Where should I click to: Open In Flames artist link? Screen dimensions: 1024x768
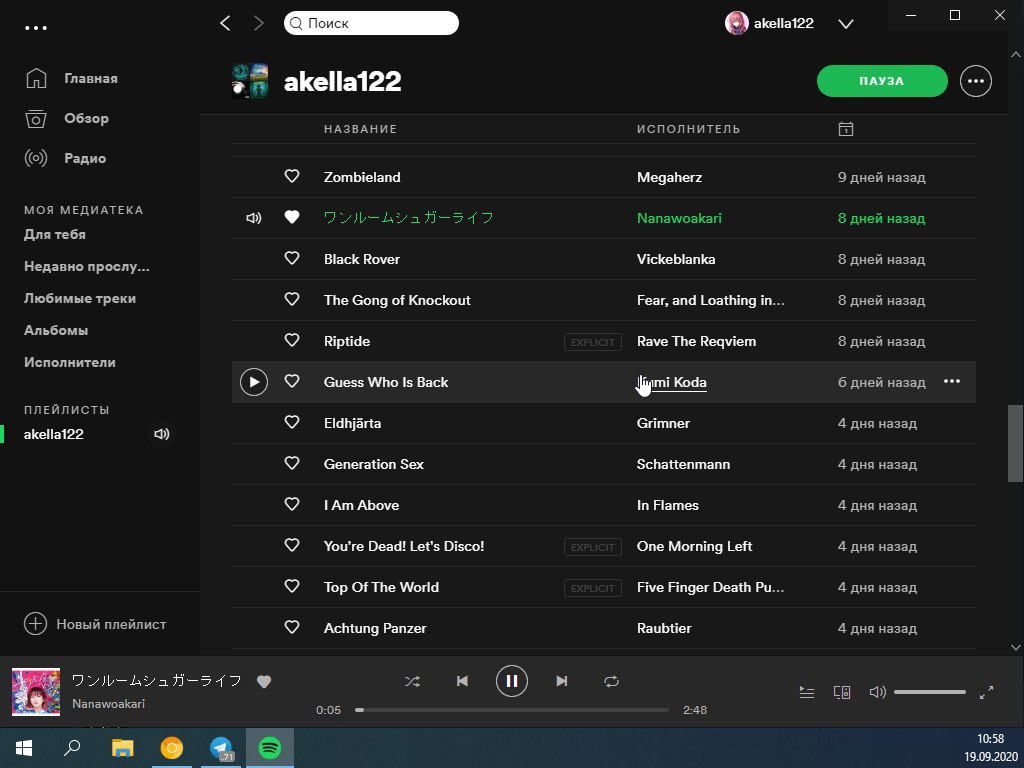pos(667,505)
